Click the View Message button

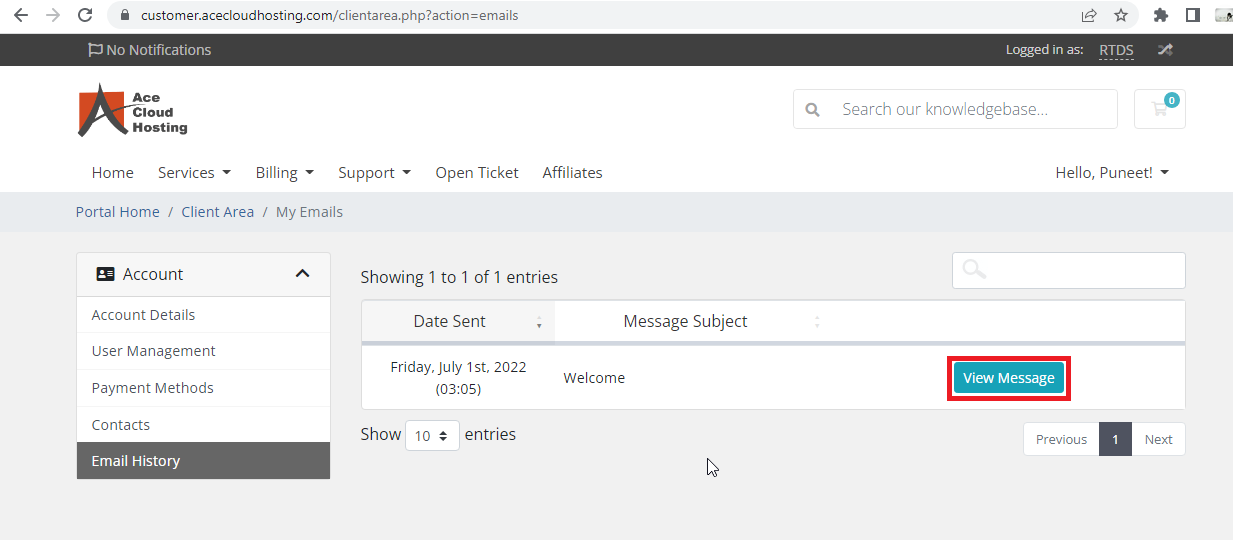pos(1009,378)
